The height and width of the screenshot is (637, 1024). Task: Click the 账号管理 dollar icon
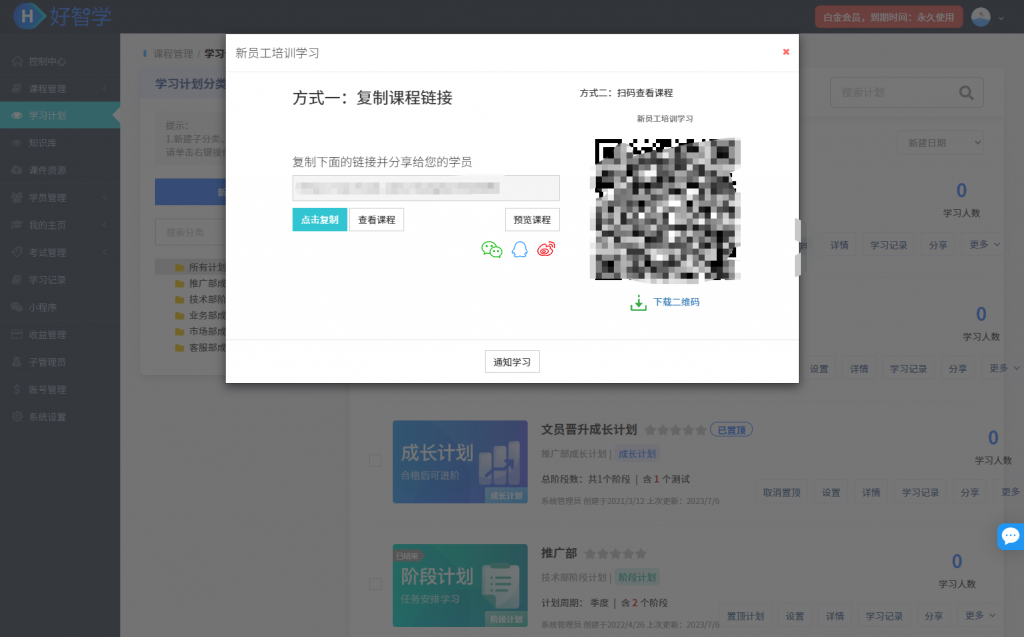pos(17,389)
